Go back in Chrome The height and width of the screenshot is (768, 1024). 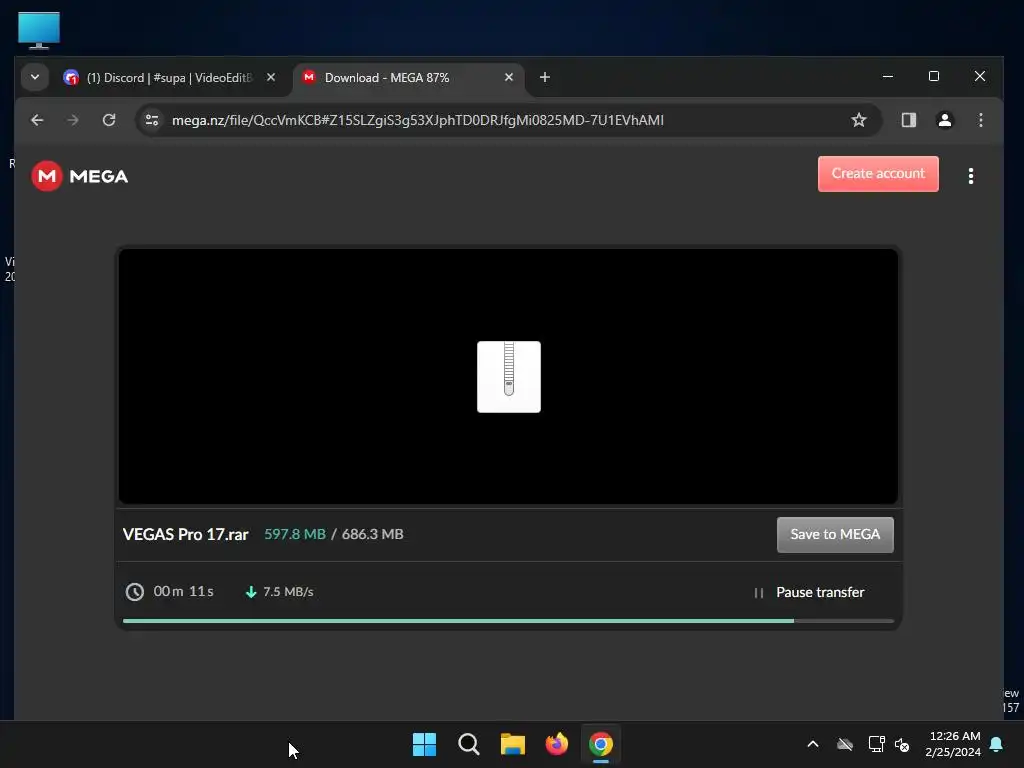coord(37,120)
